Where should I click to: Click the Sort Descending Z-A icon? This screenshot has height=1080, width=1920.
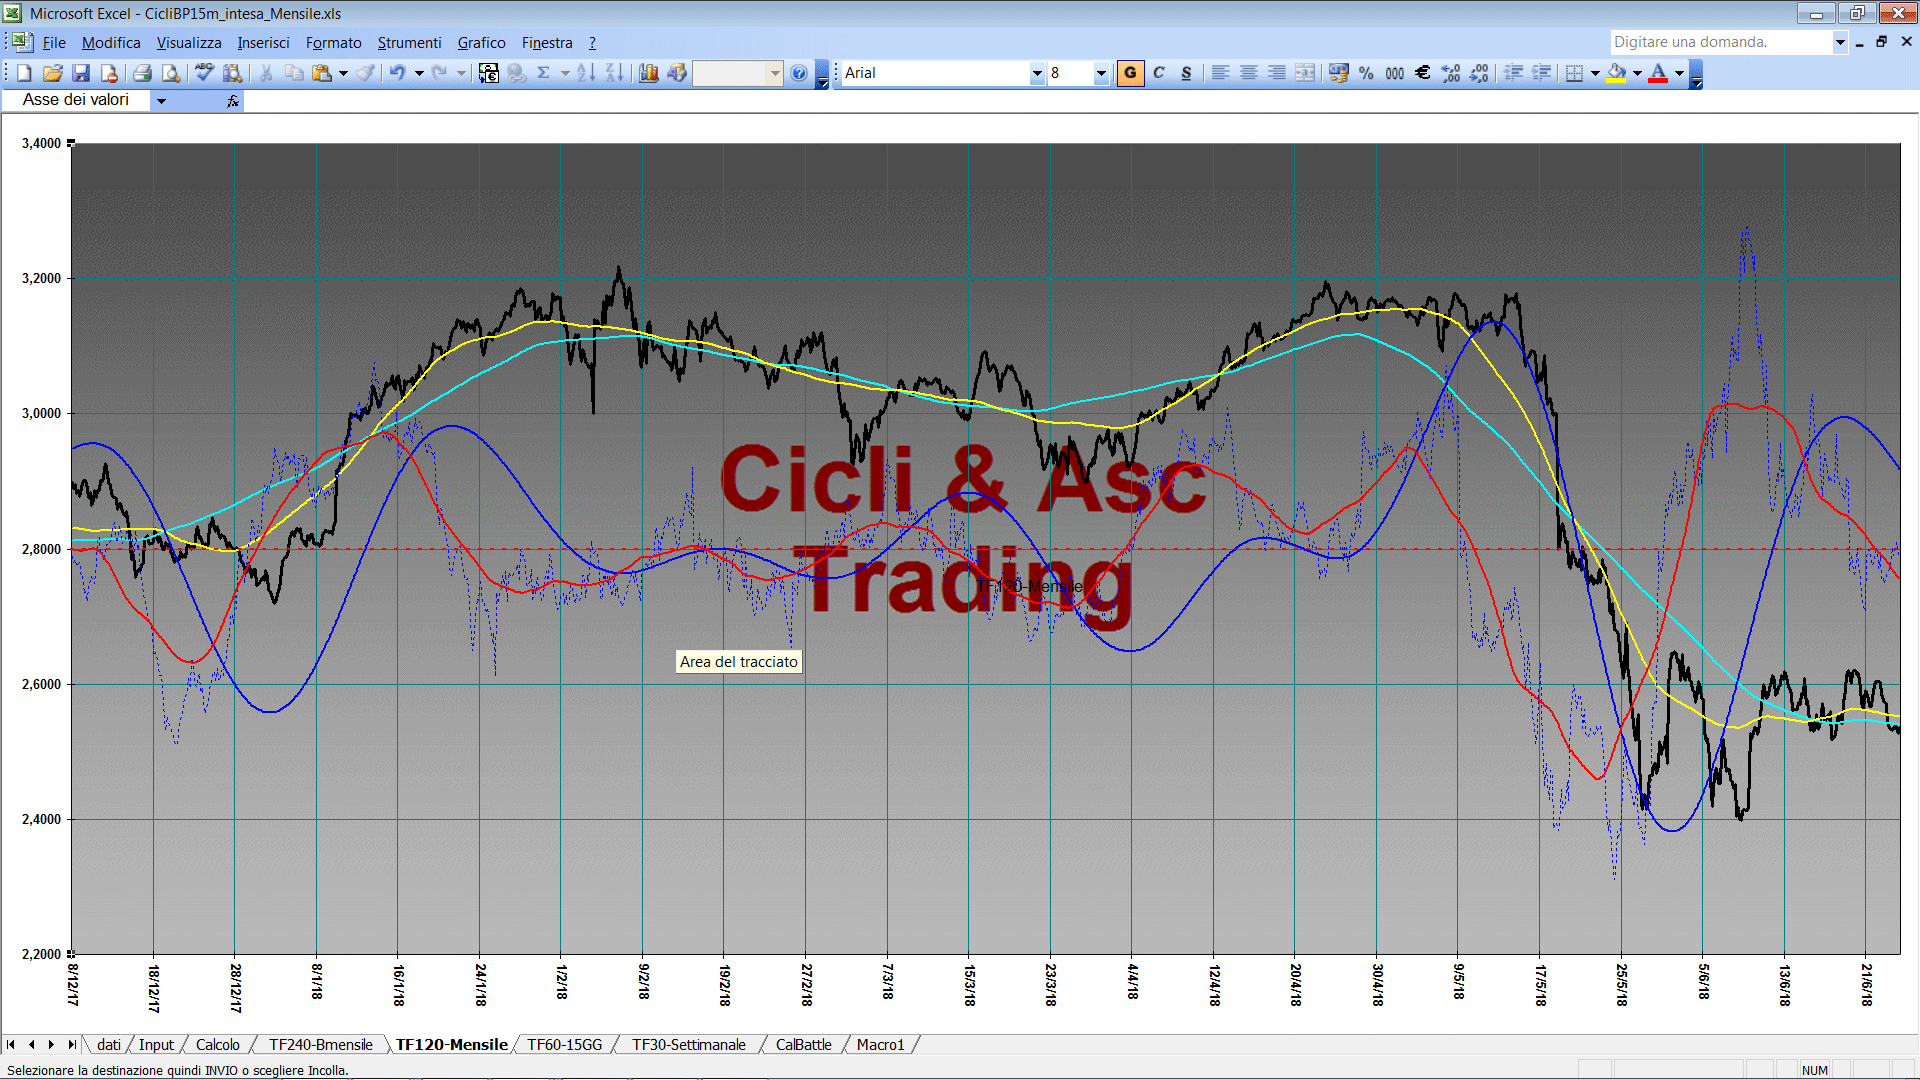(614, 73)
